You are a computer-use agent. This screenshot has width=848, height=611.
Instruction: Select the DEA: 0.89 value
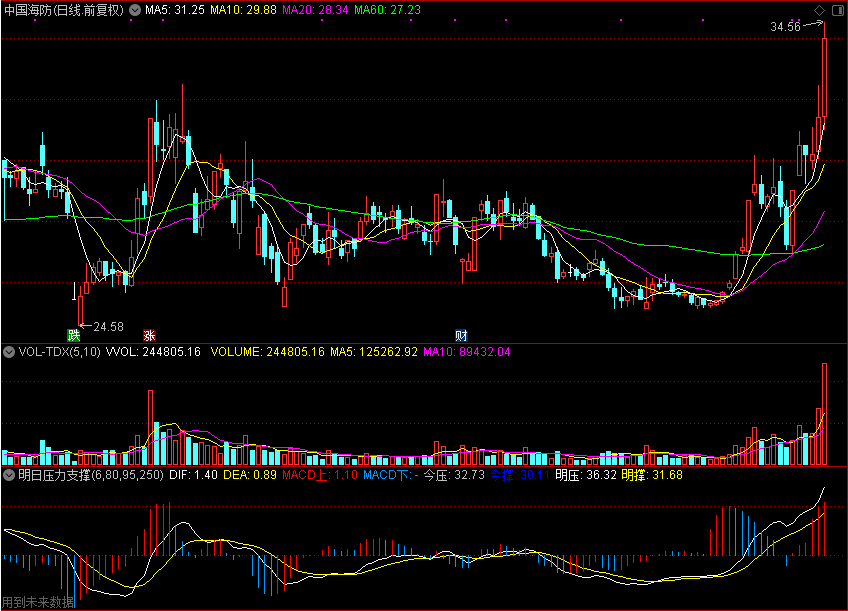coord(250,475)
